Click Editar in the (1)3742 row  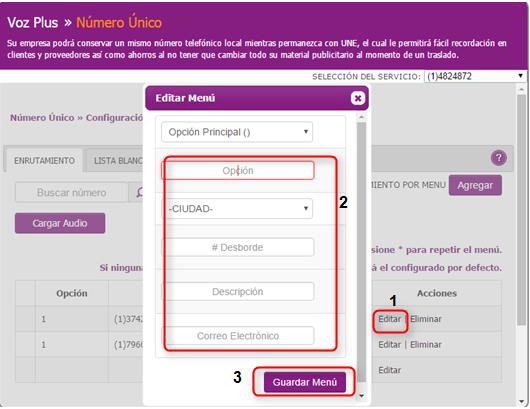click(389, 319)
